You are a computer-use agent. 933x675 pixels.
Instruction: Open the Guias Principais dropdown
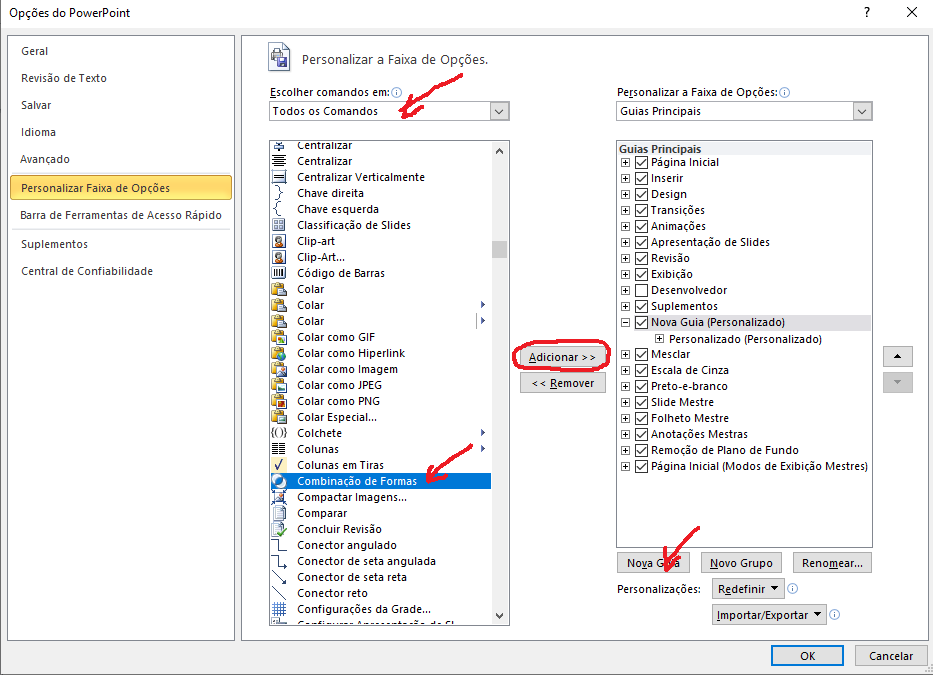click(862, 111)
